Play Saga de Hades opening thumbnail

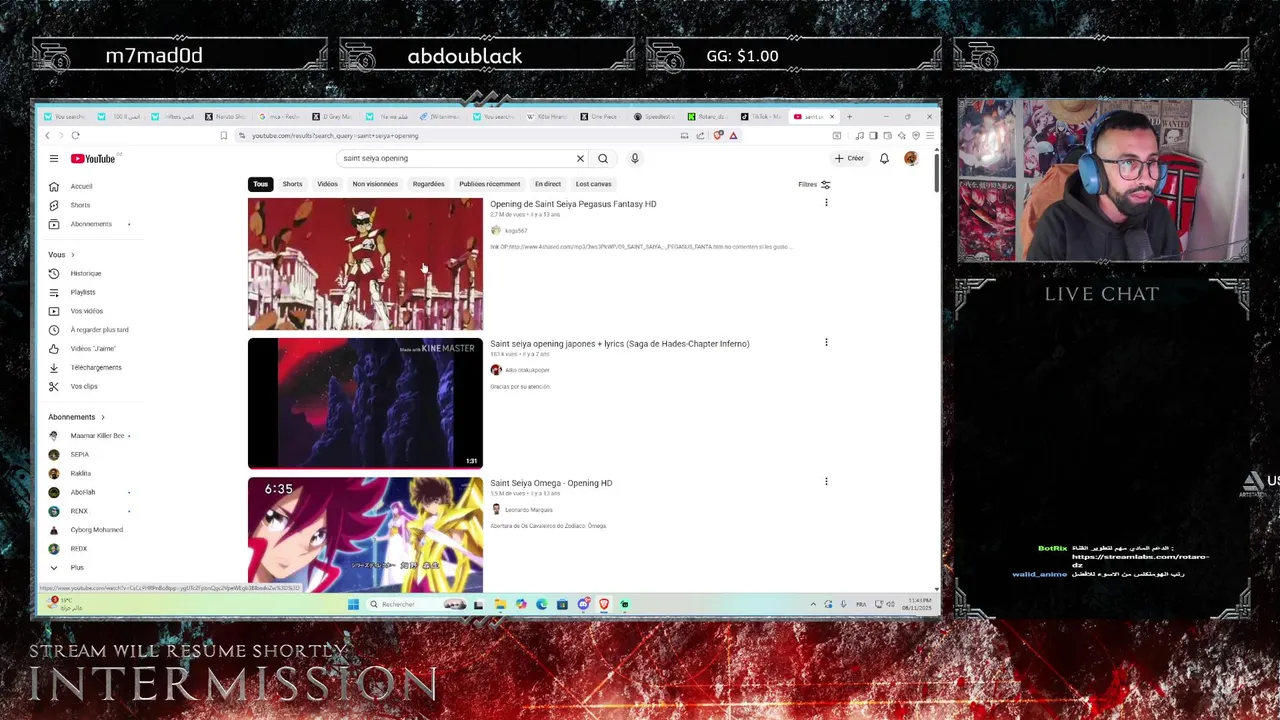(365, 403)
